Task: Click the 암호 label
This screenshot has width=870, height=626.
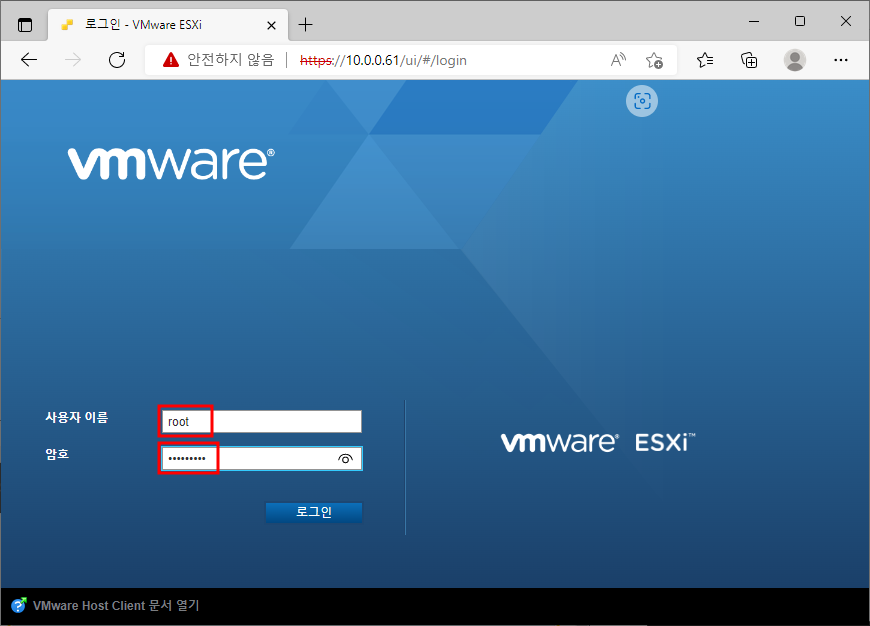Action: click(57, 455)
